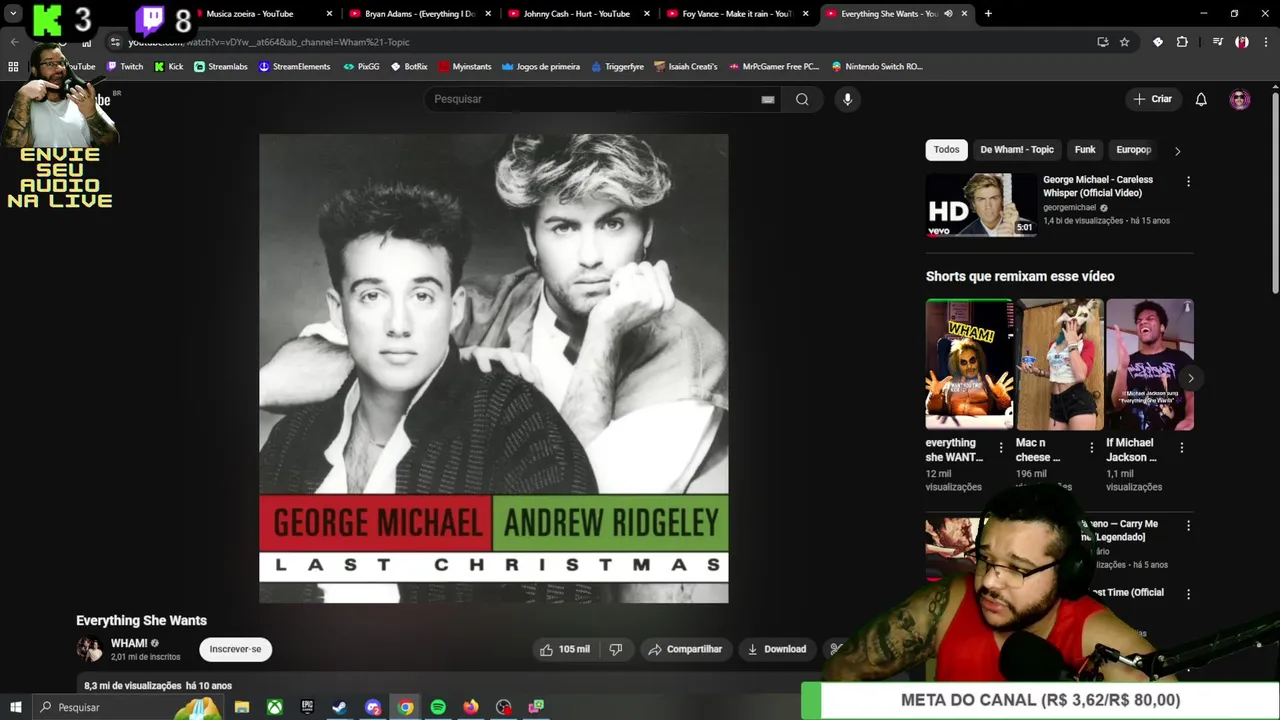Screen dimensions: 1280x720
Task: Open the 'If Michael Jackson' short thumbnail
Action: coord(1150,364)
